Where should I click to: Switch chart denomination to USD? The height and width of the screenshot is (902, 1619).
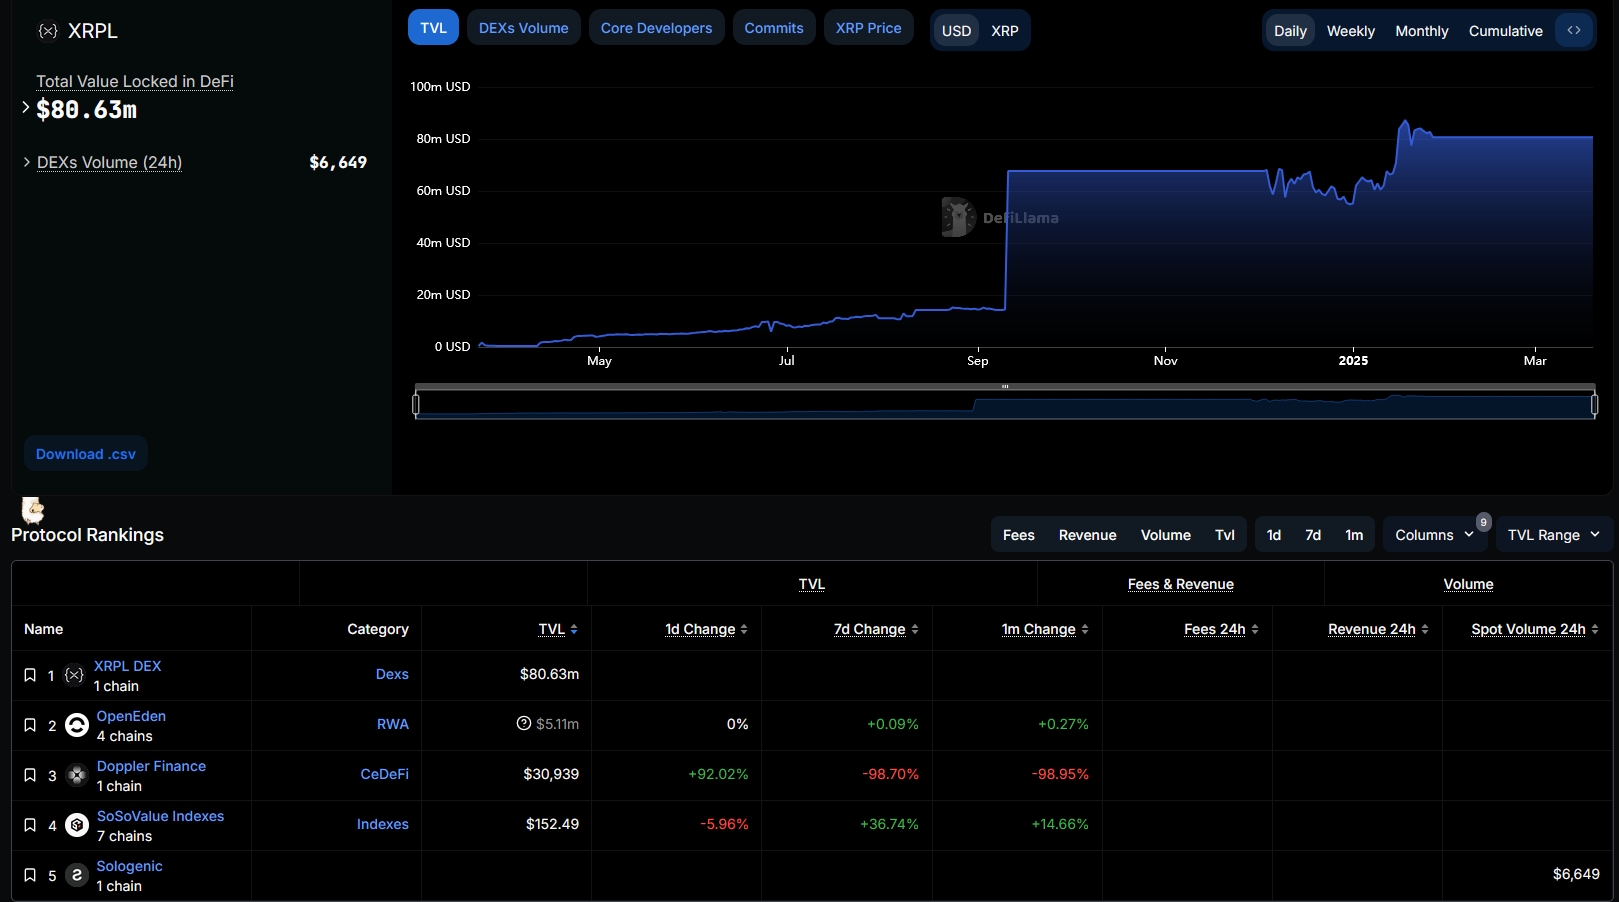click(x=957, y=31)
